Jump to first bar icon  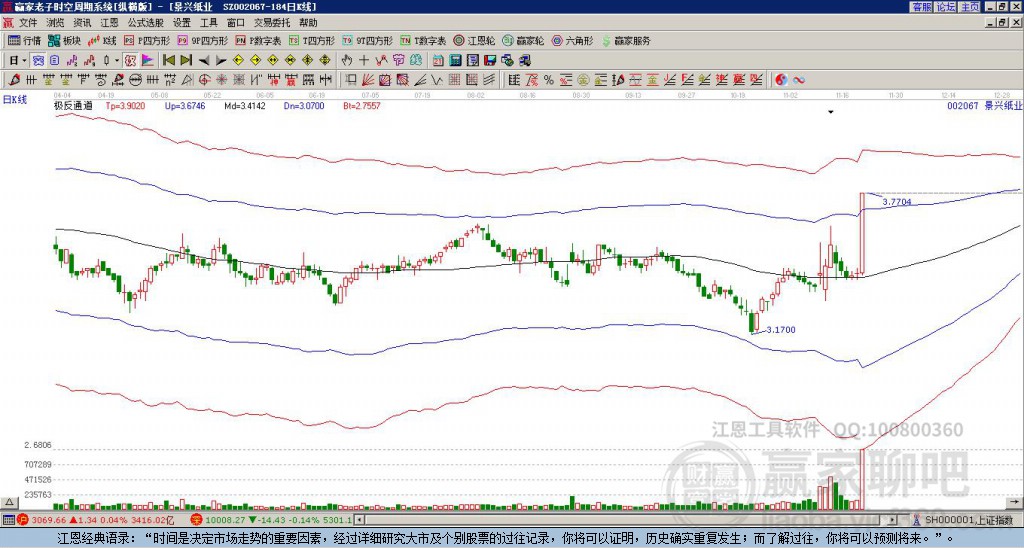[168, 61]
